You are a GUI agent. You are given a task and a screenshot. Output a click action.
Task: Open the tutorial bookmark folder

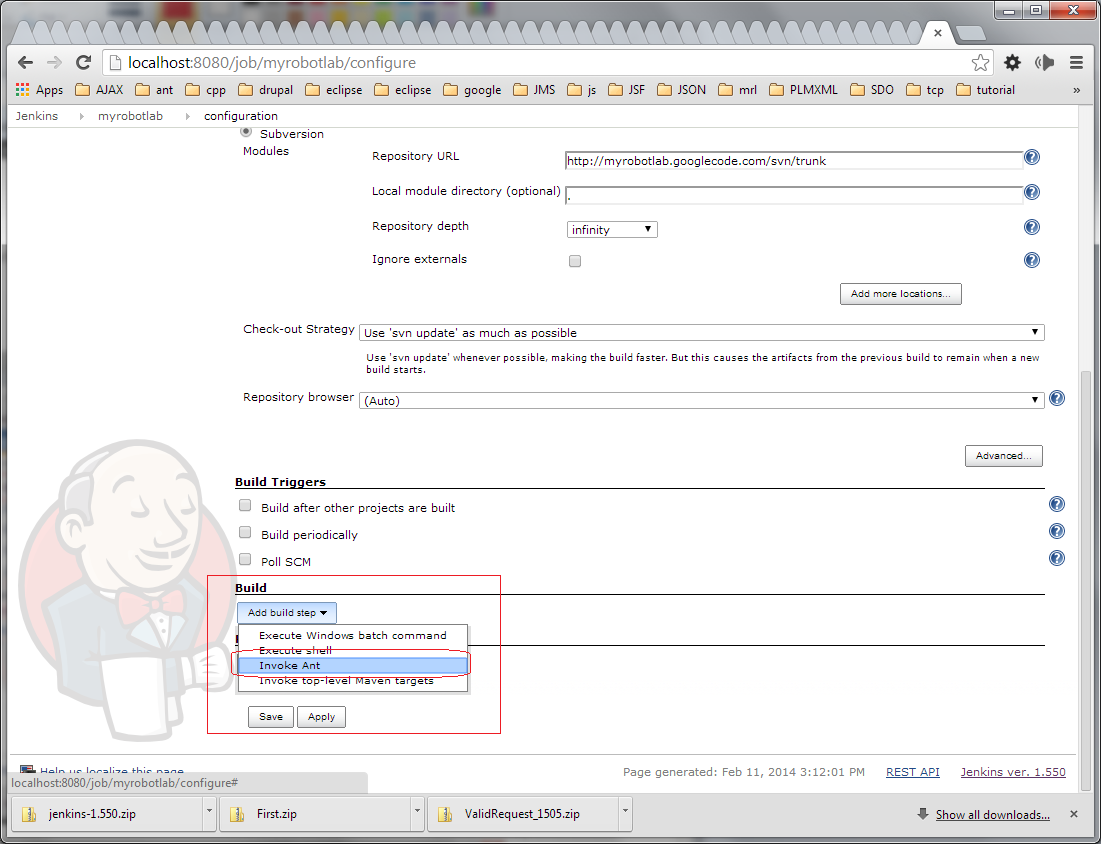(986, 90)
